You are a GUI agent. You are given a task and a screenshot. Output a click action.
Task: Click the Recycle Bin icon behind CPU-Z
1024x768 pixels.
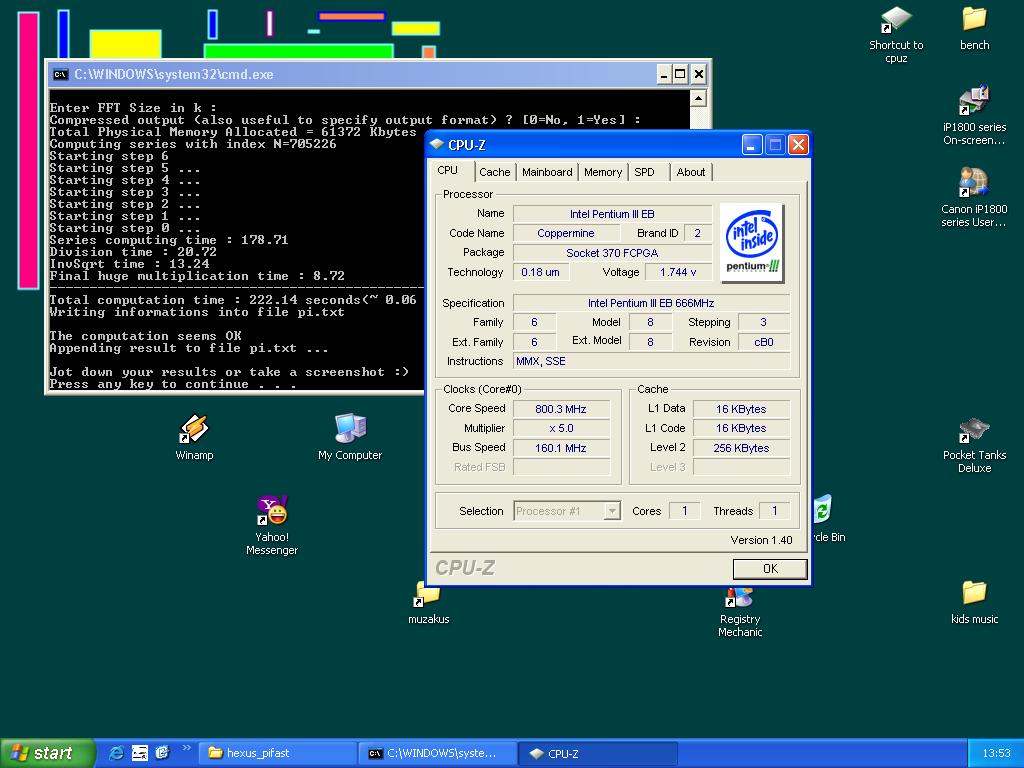(822, 509)
